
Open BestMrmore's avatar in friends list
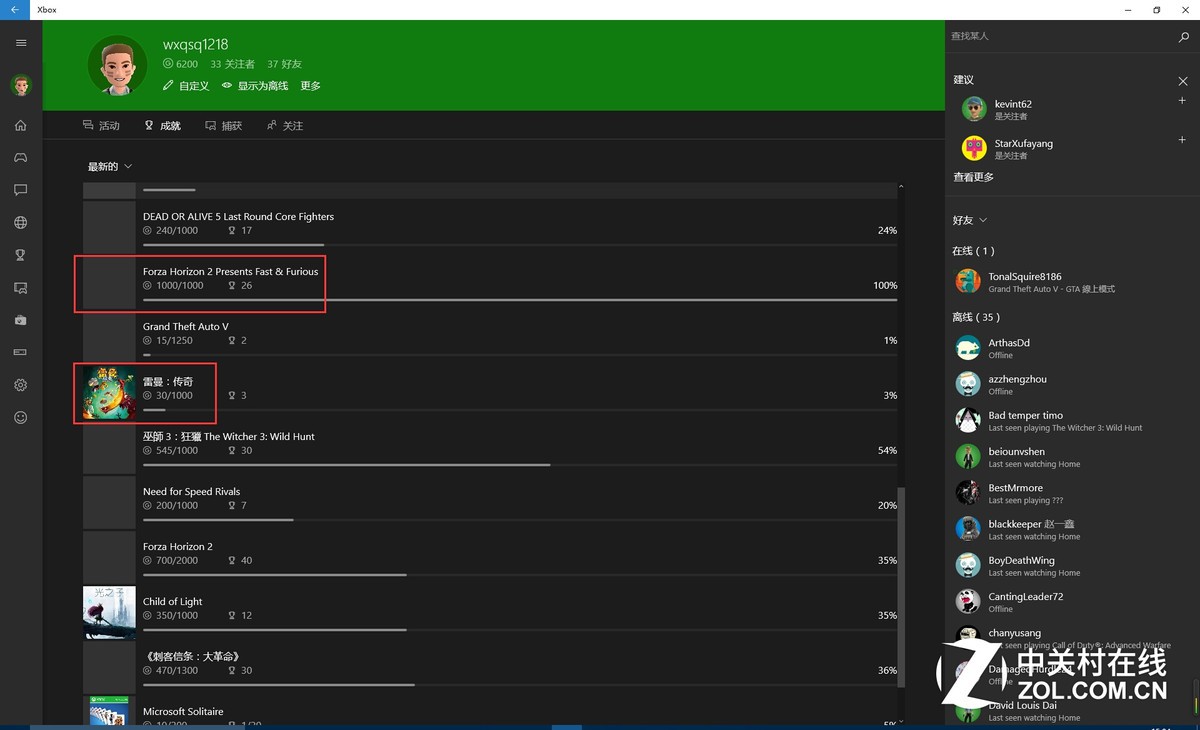(968, 493)
